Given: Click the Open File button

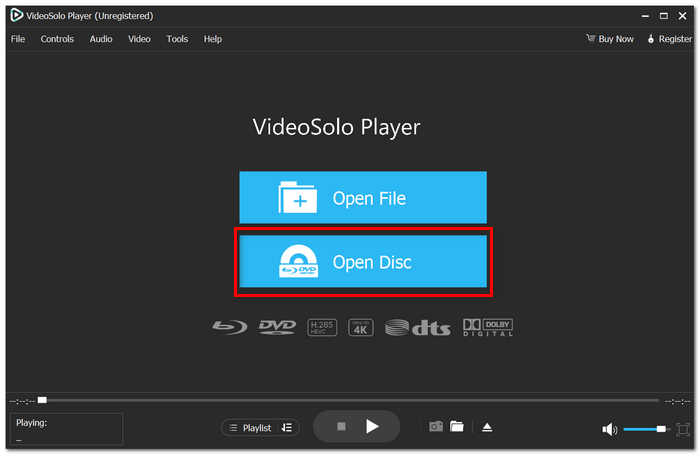Looking at the screenshot, I should (x=363, y=197).
